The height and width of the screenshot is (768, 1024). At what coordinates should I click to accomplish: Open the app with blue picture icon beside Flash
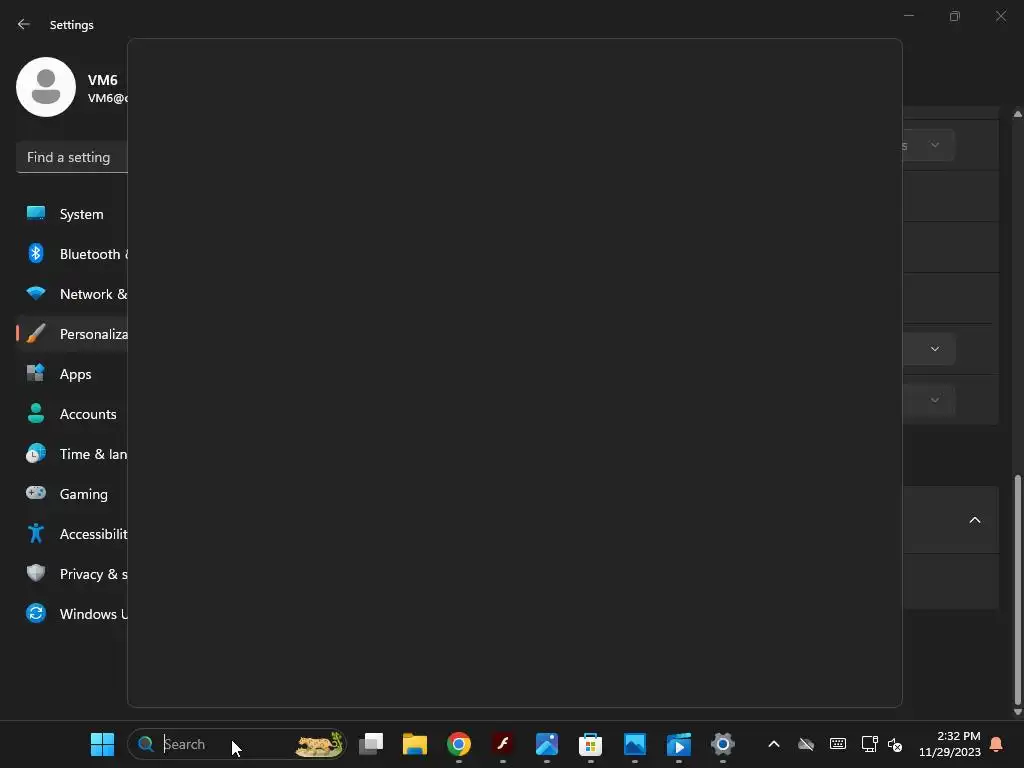[x=547, y=744]
